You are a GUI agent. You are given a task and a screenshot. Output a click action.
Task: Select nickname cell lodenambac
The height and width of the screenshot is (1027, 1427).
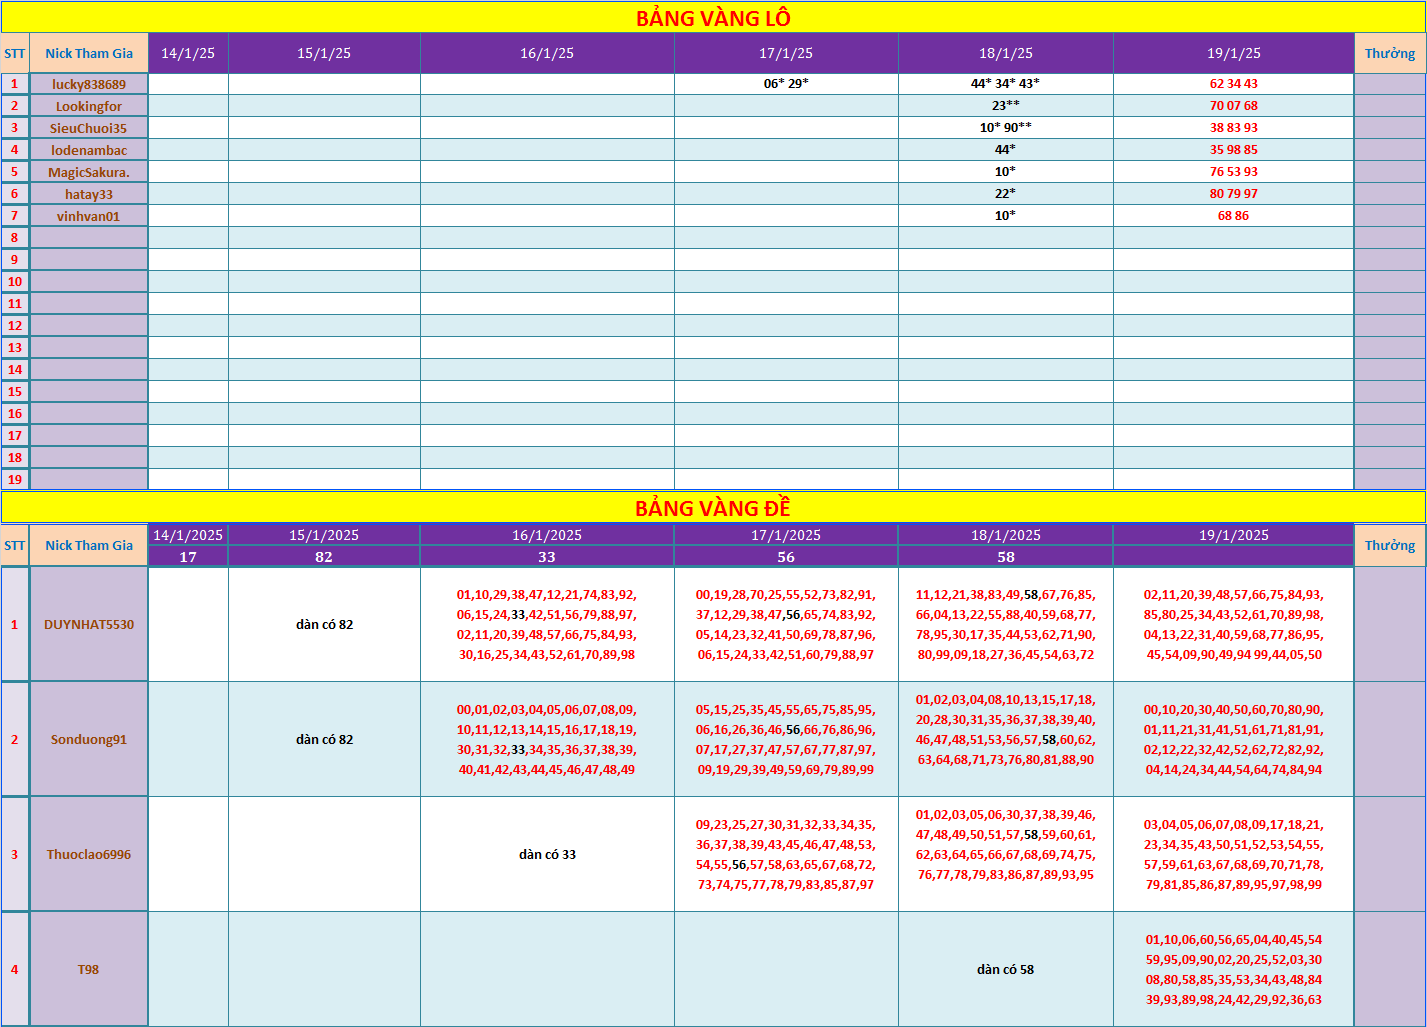89,150
